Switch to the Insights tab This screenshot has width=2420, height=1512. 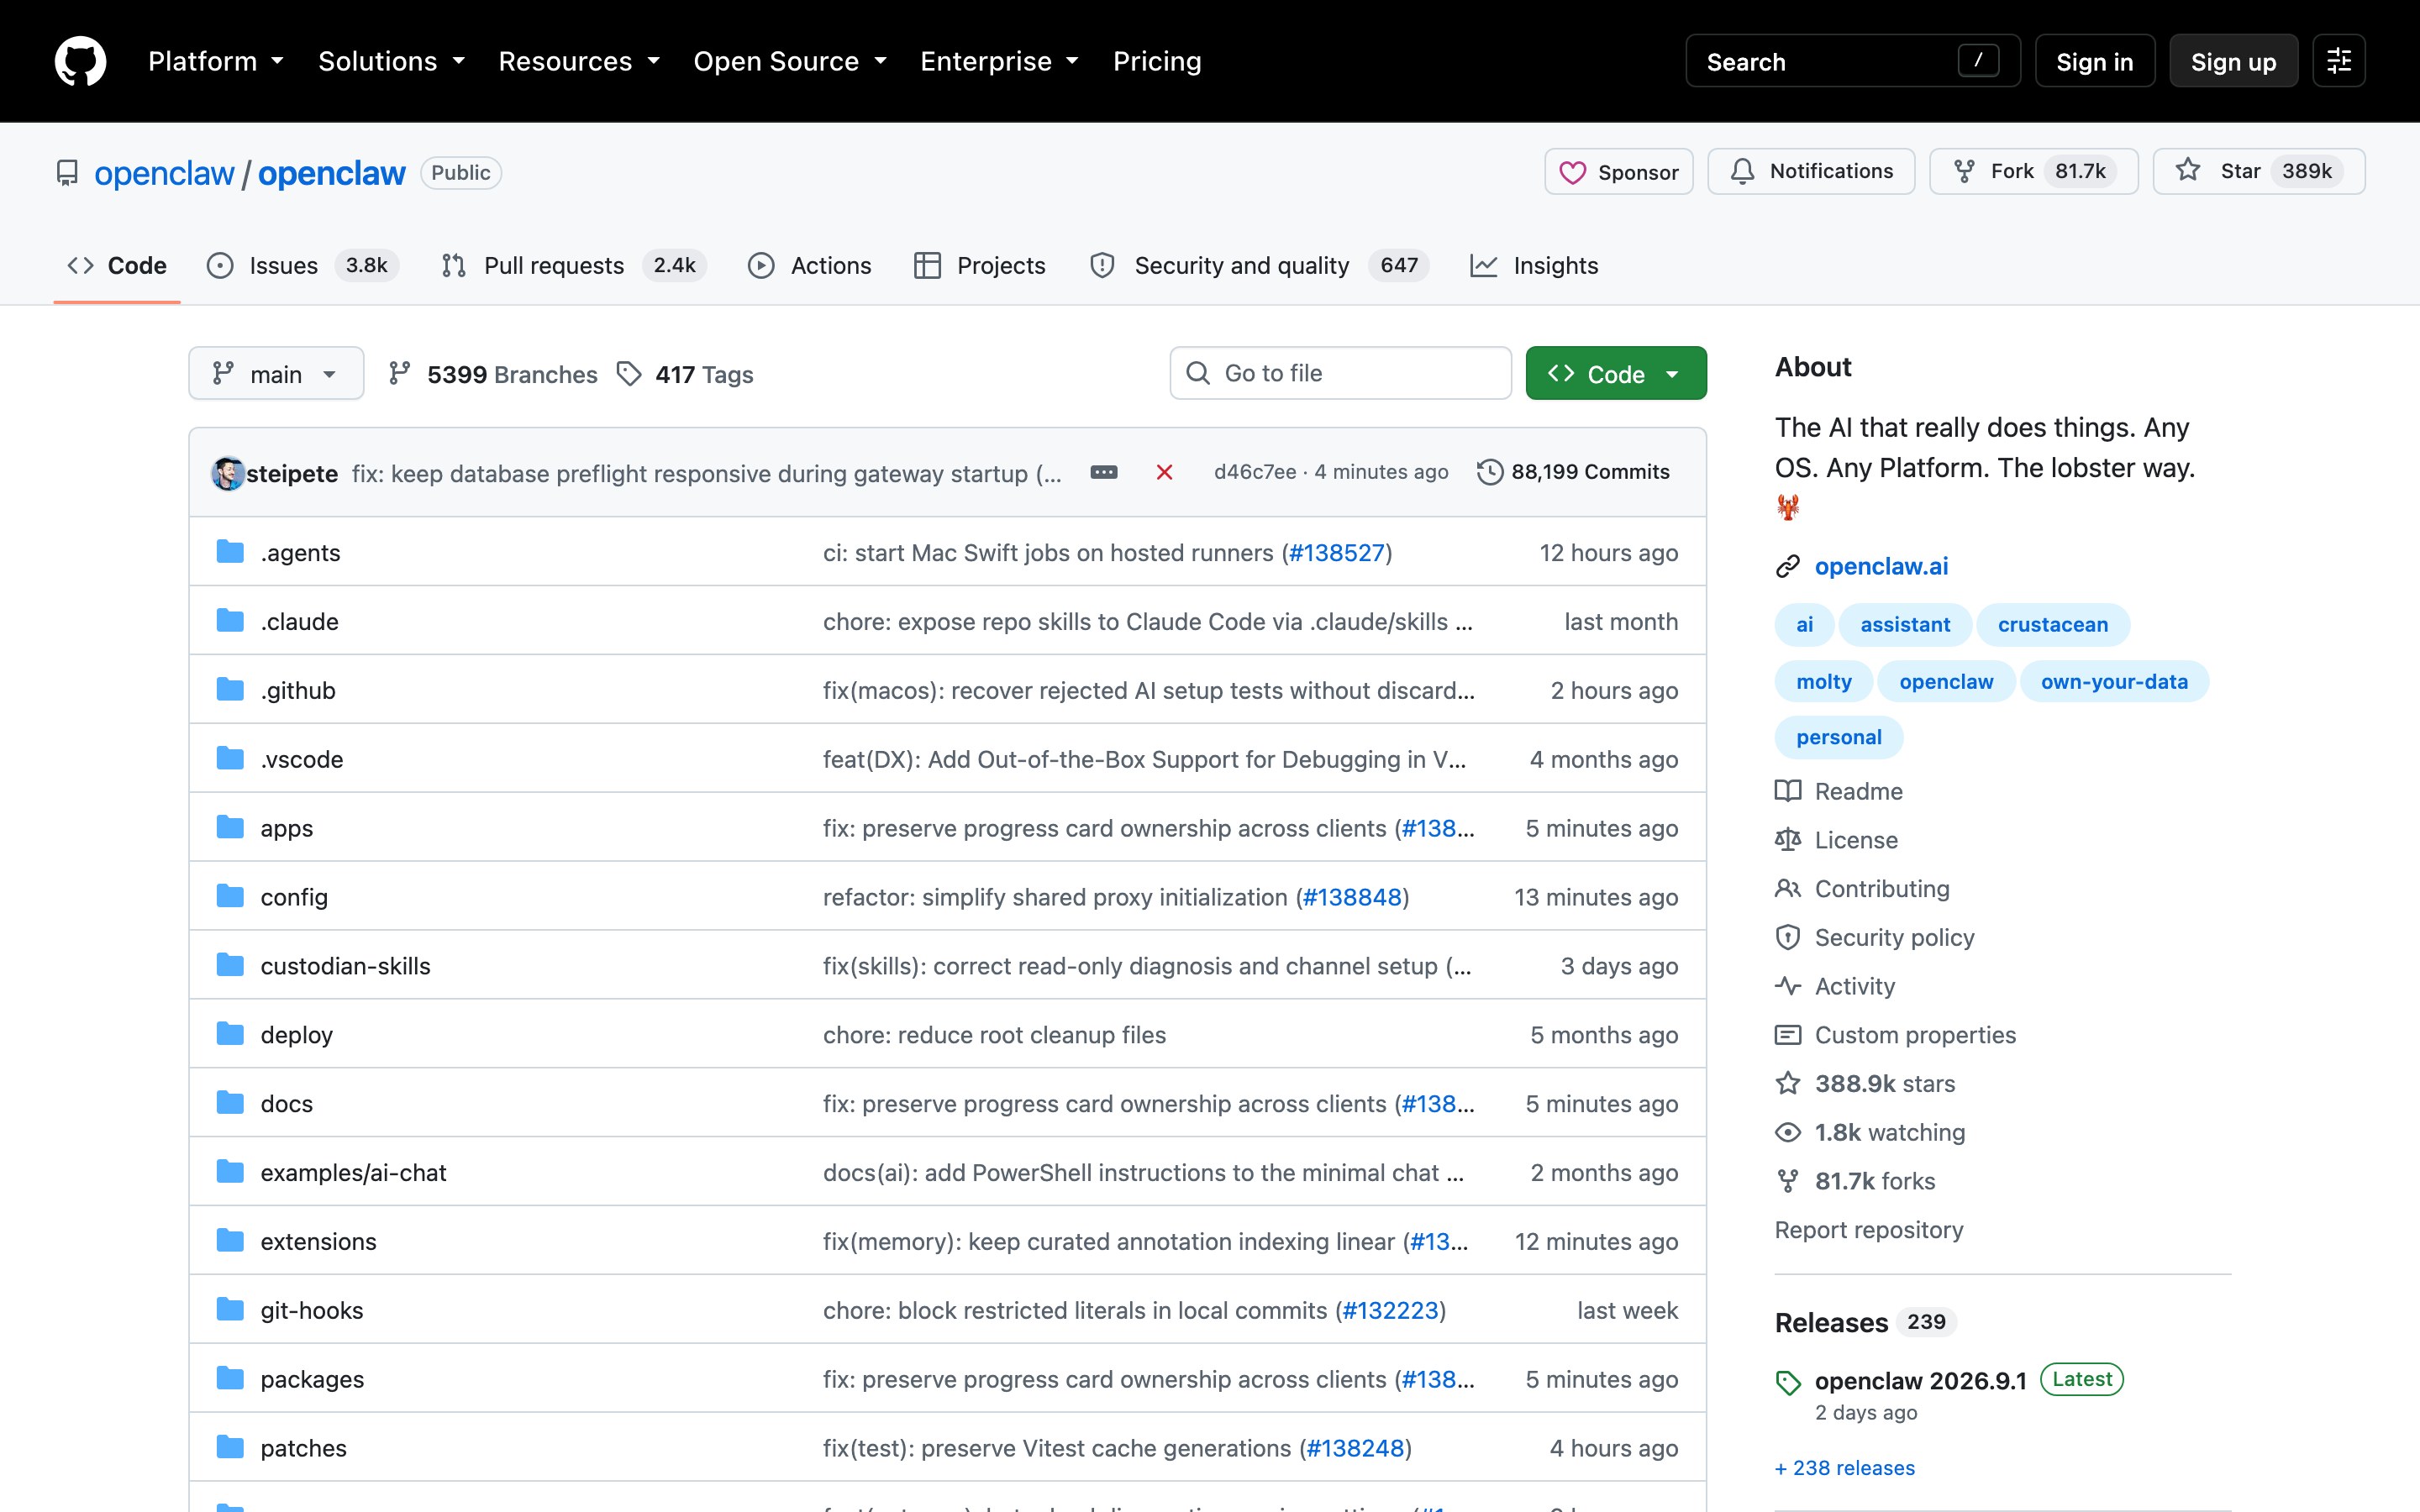[1534, 265]
